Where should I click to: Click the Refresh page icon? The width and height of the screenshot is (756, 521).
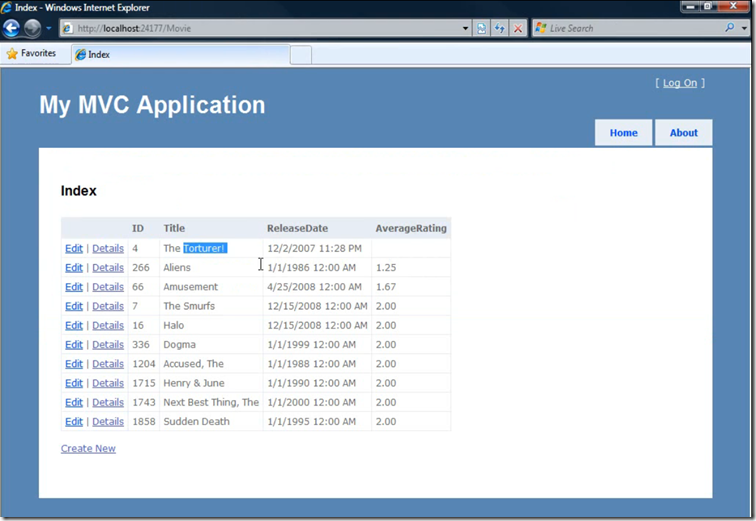pyautogui.click(x=500, y=28)
